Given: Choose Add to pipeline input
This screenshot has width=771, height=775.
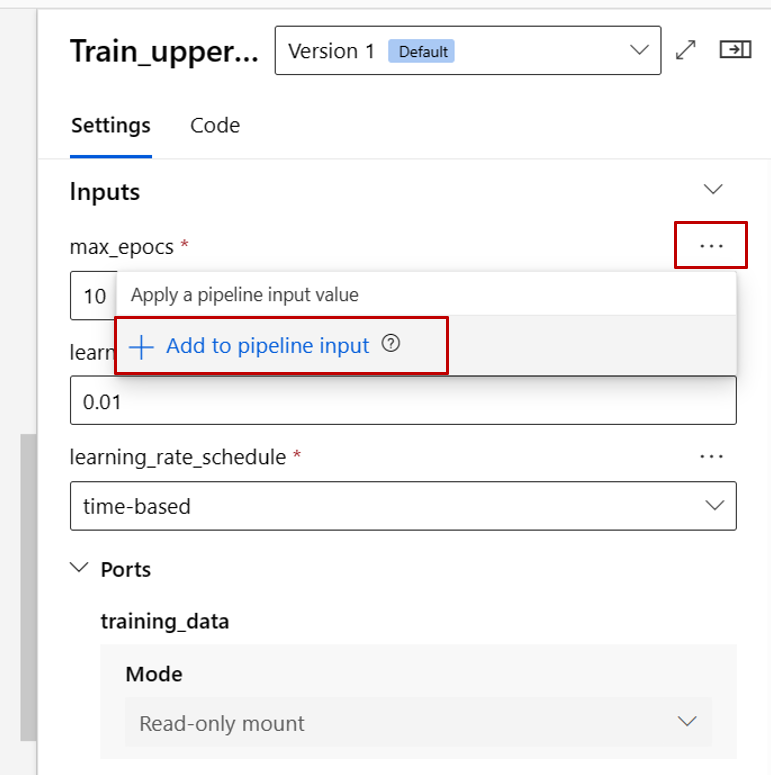Looking at the screenshot, I should 267,345.
